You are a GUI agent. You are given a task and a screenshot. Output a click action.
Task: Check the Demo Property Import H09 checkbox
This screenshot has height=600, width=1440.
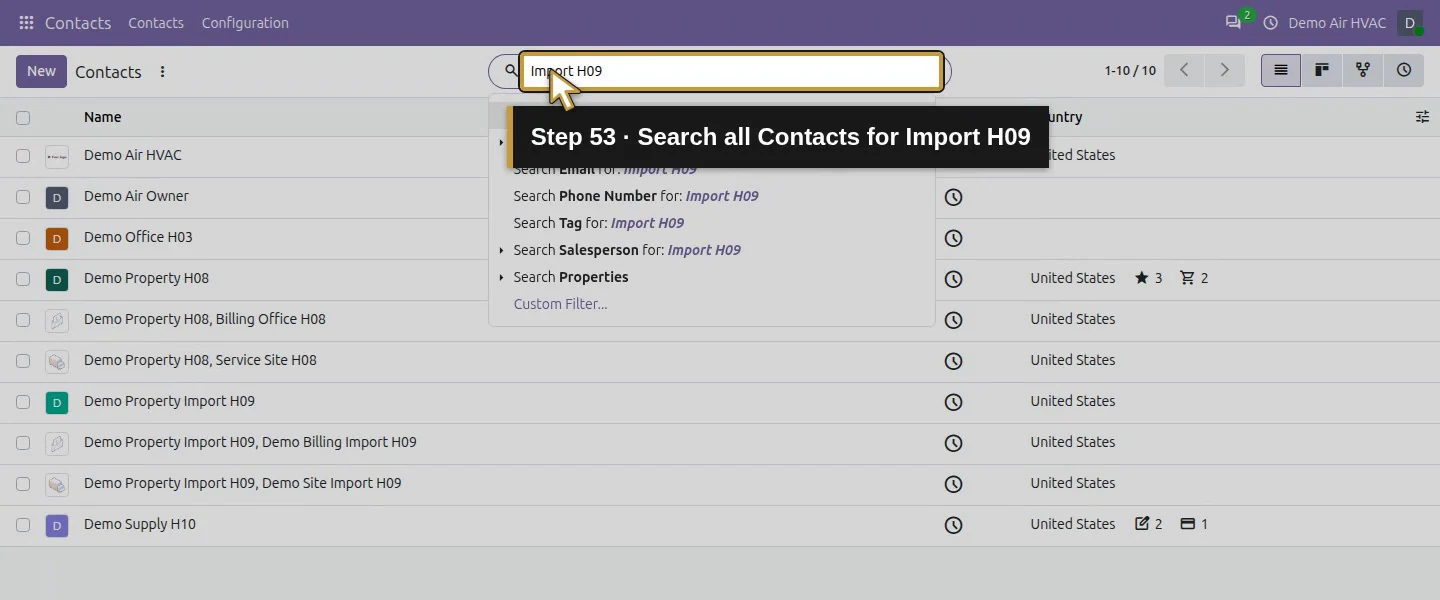tap(23, 401)
